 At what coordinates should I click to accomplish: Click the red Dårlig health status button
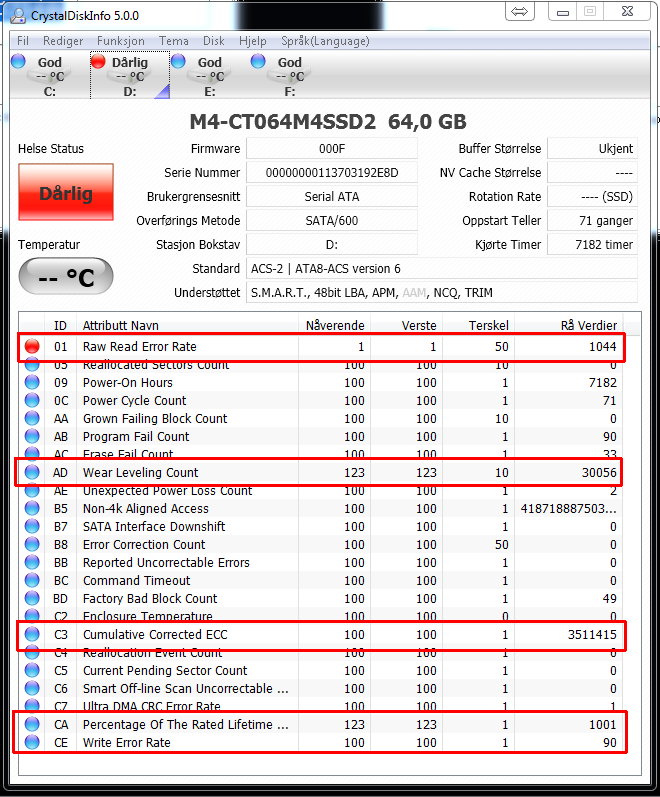(x=66, y=192)
